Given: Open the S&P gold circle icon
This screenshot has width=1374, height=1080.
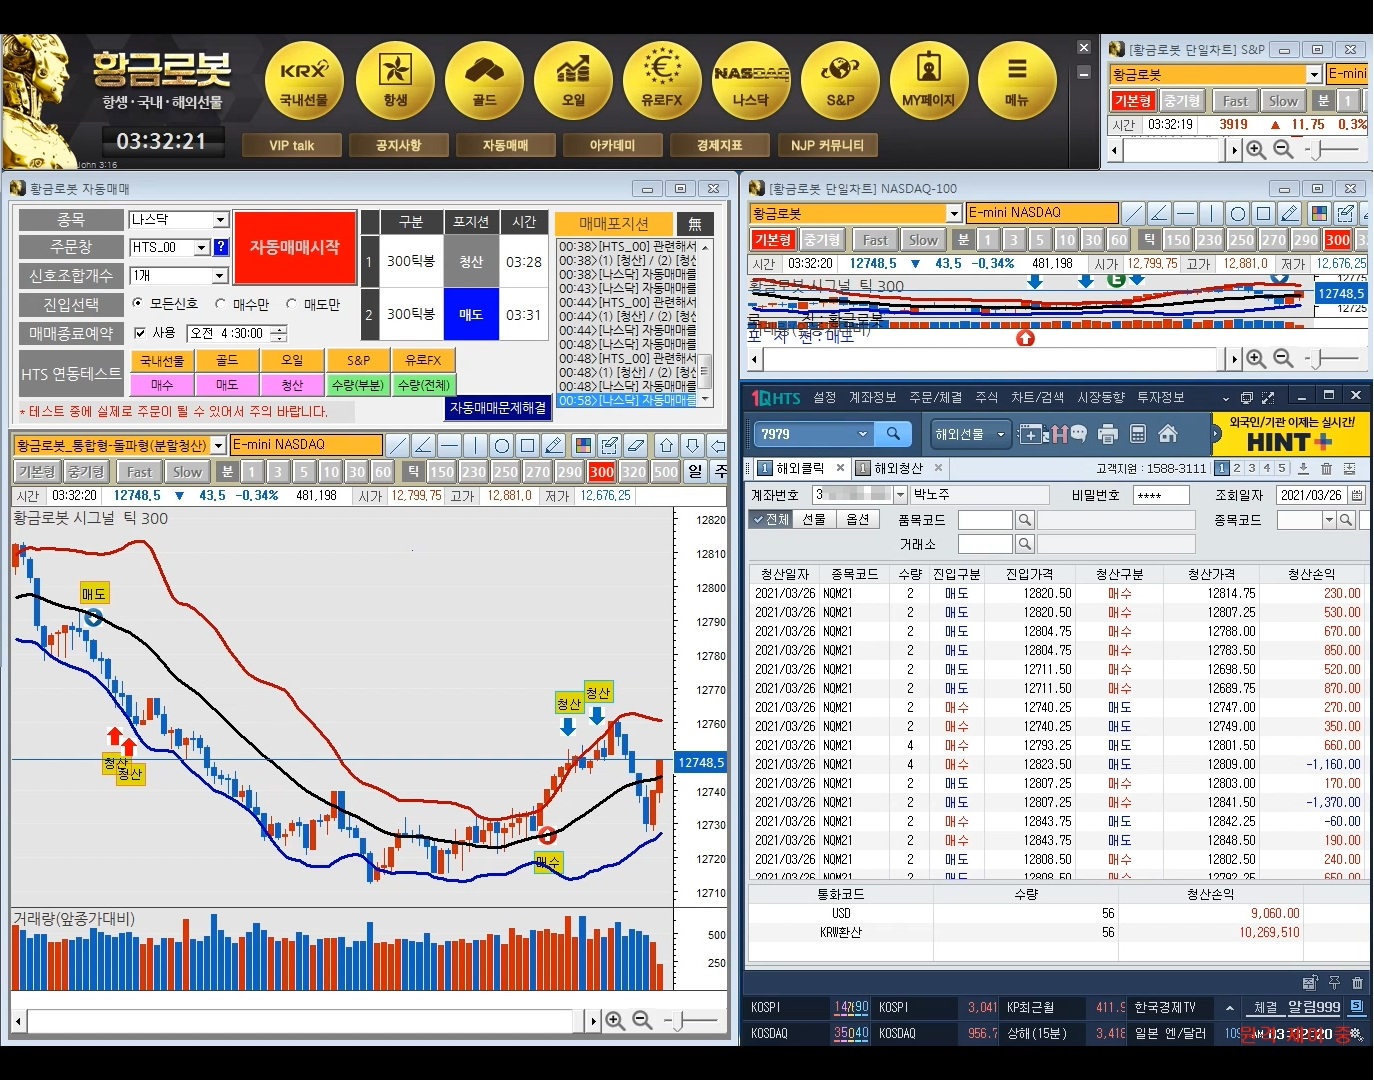Looking at the screenshot, I should [840, 82].
